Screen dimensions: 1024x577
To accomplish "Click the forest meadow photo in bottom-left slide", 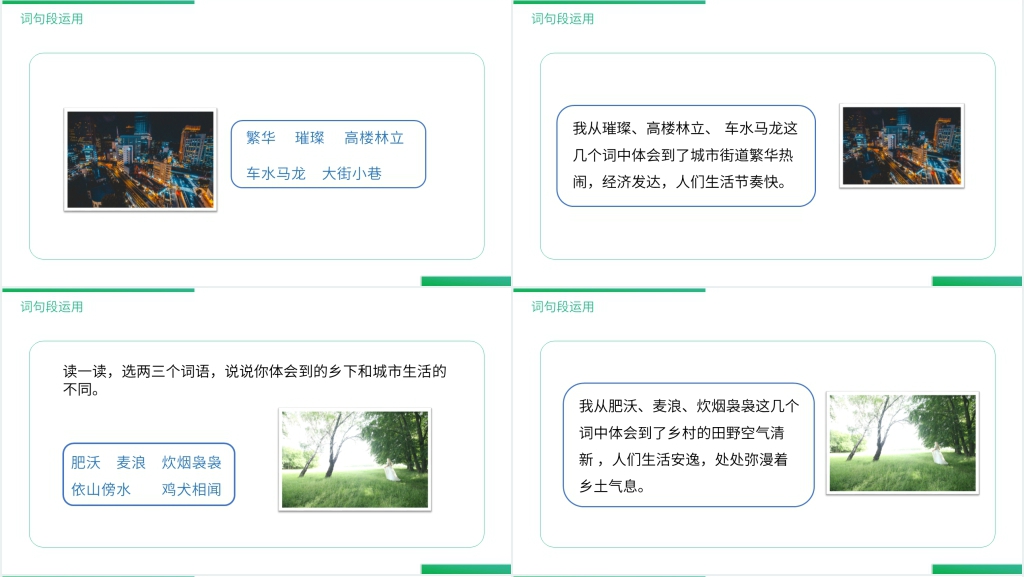I will 354,459.
